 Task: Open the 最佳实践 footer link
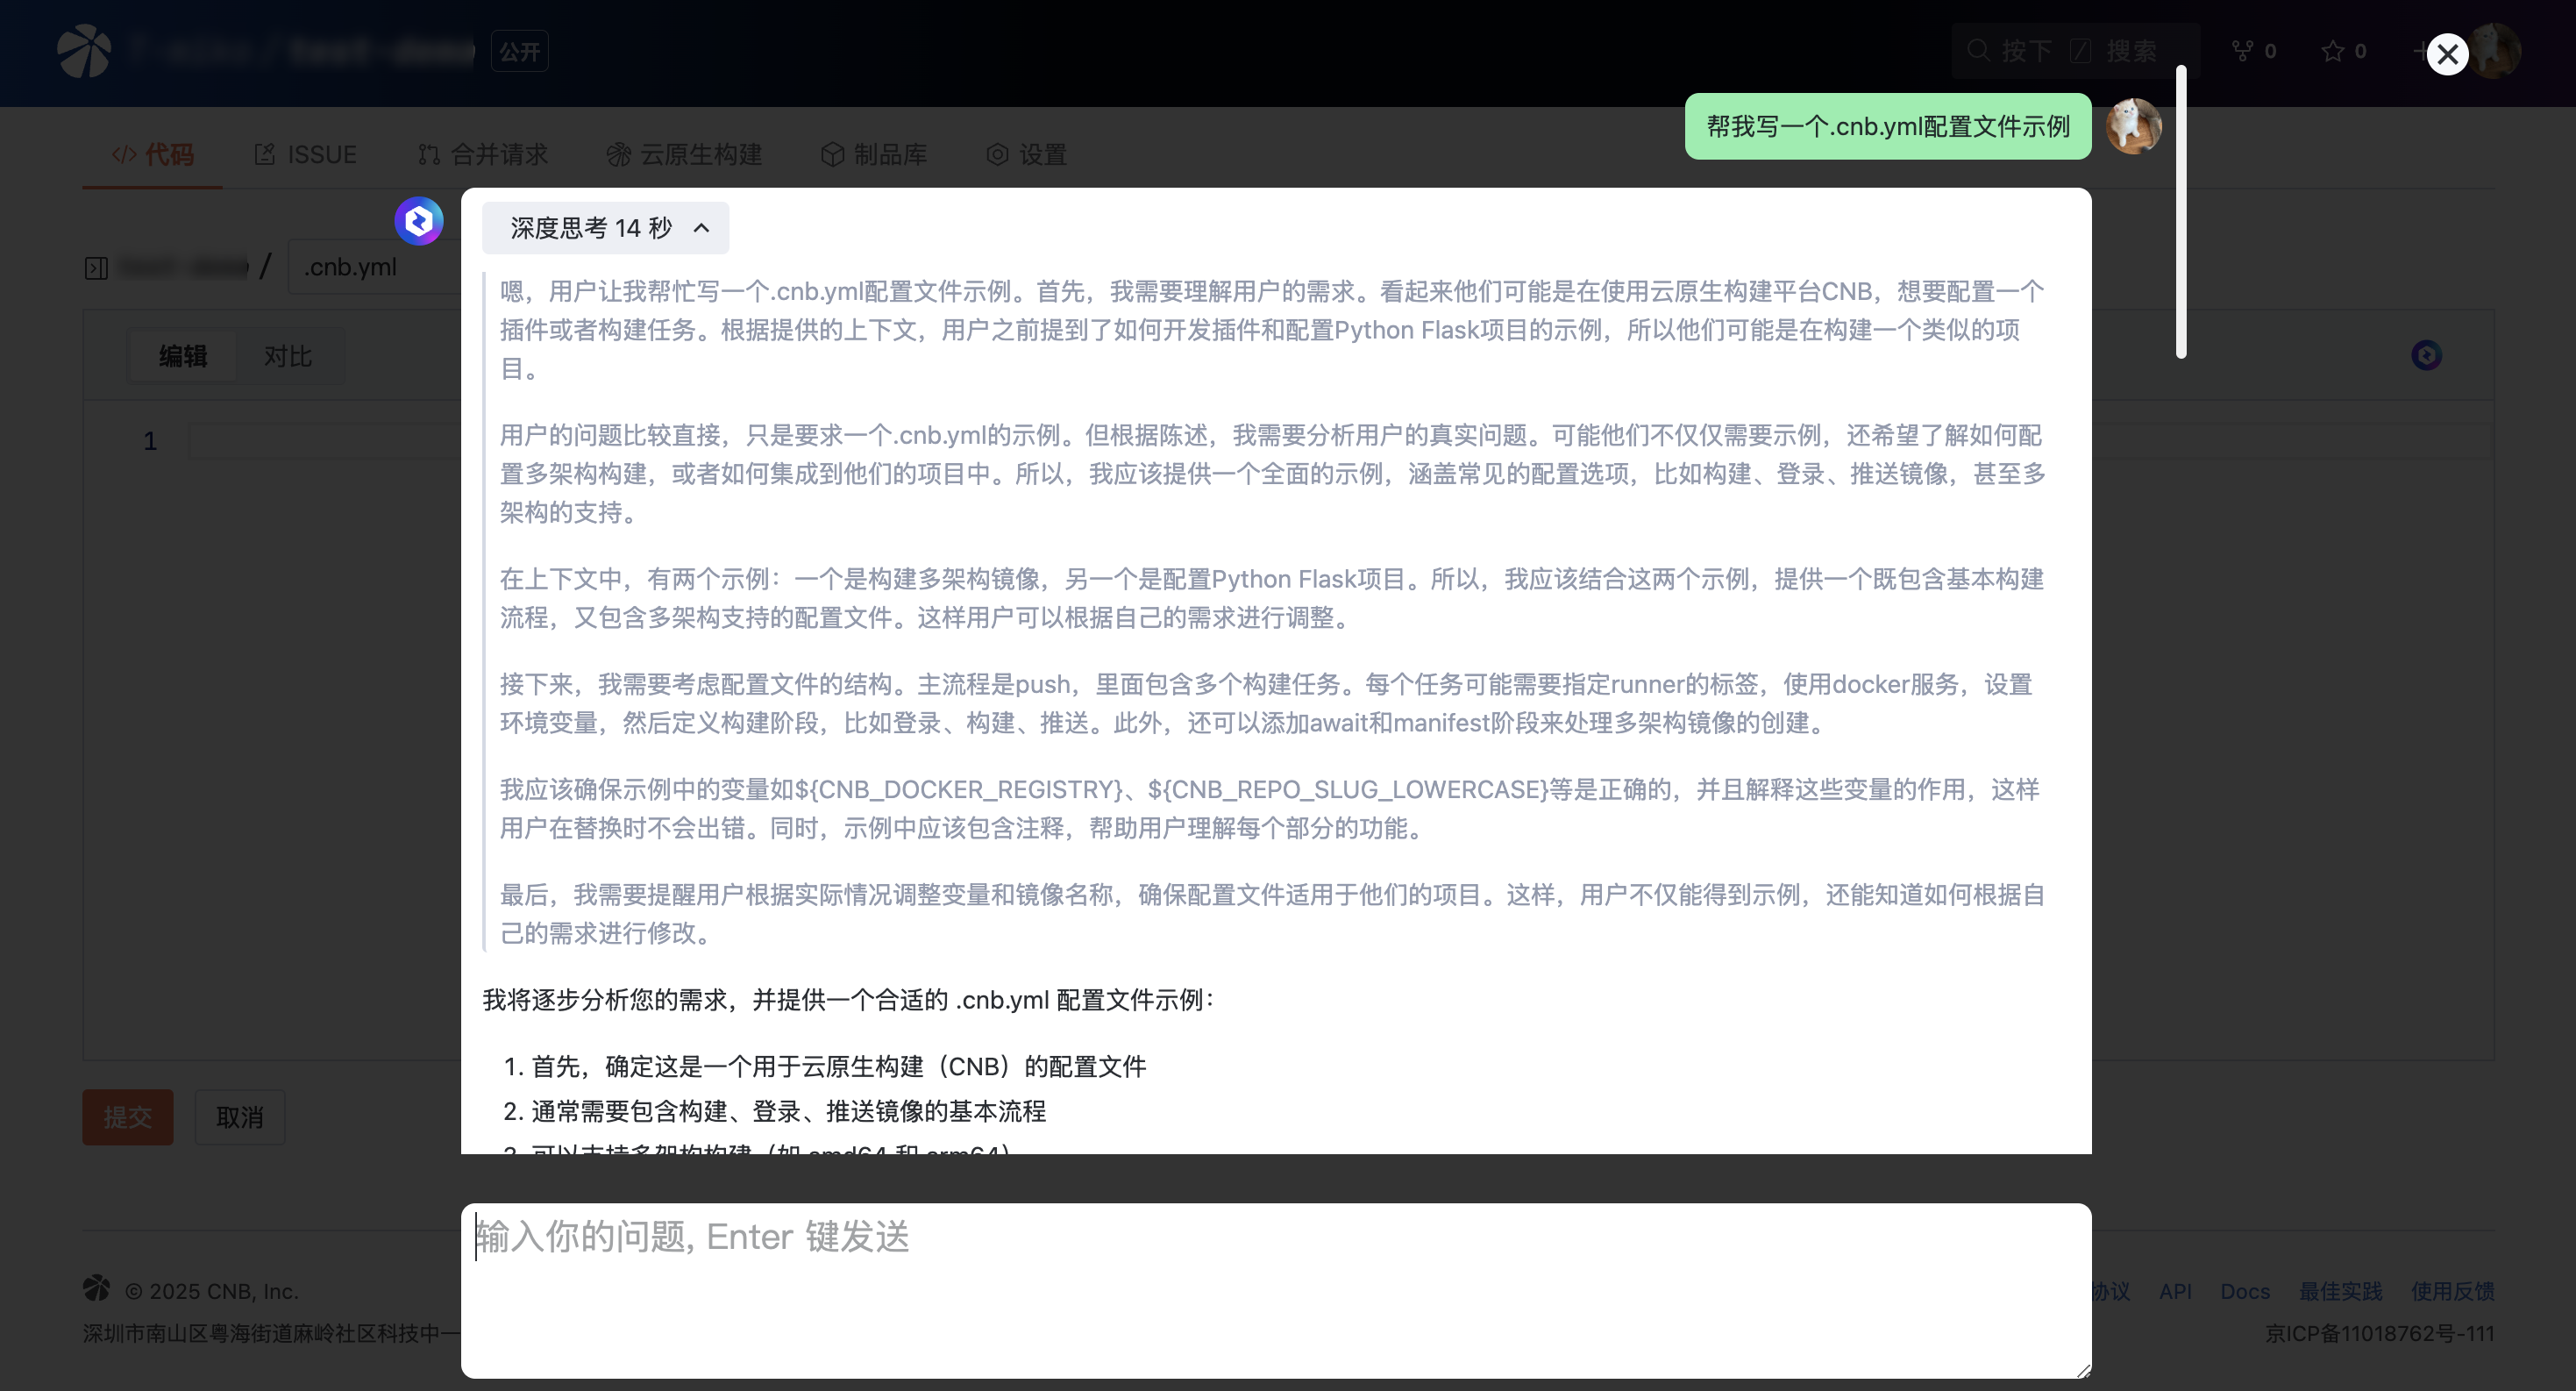point(2340,1291)
